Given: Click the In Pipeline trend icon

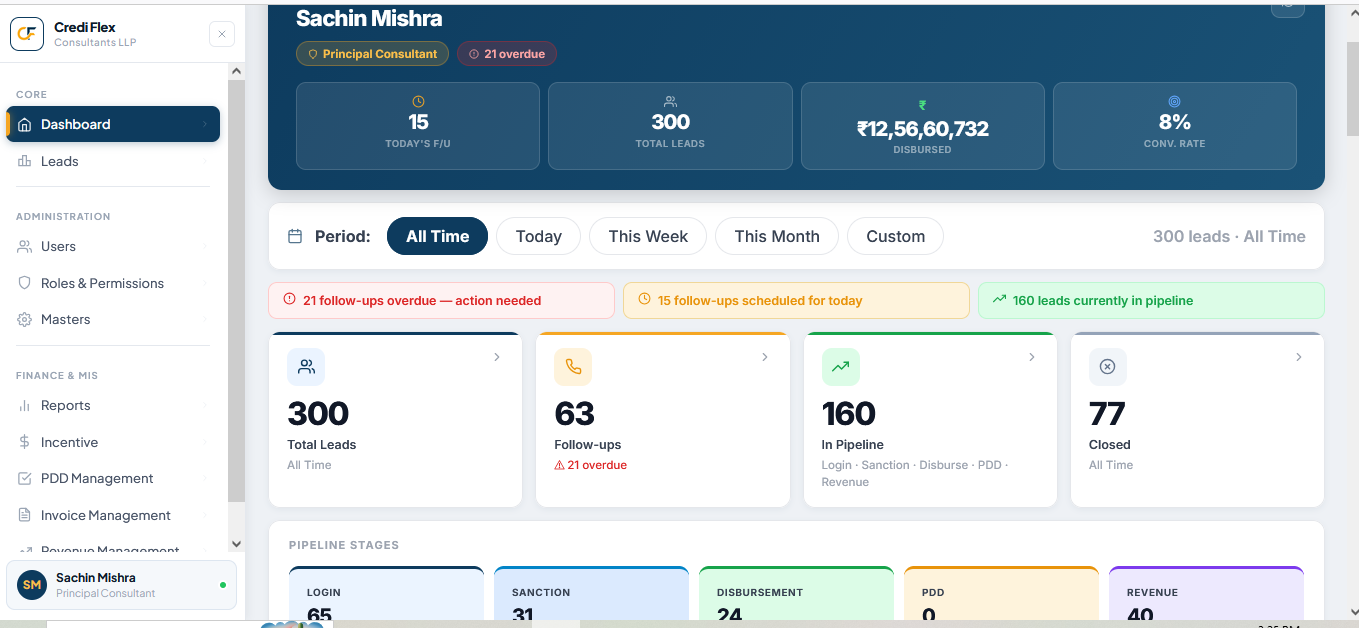Looking at the screenshot, I should [x=840, y=367].
